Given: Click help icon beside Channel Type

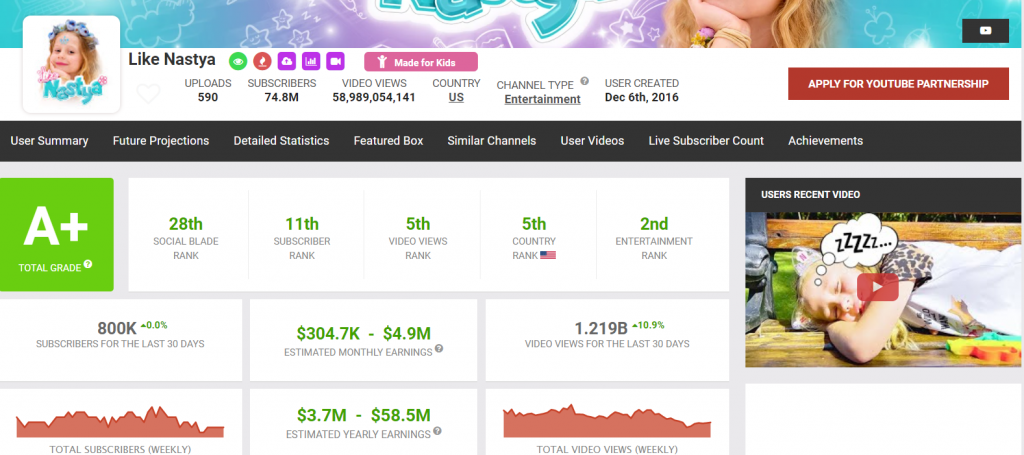Looking at the screenshot, I should click(x=584, y=82).
